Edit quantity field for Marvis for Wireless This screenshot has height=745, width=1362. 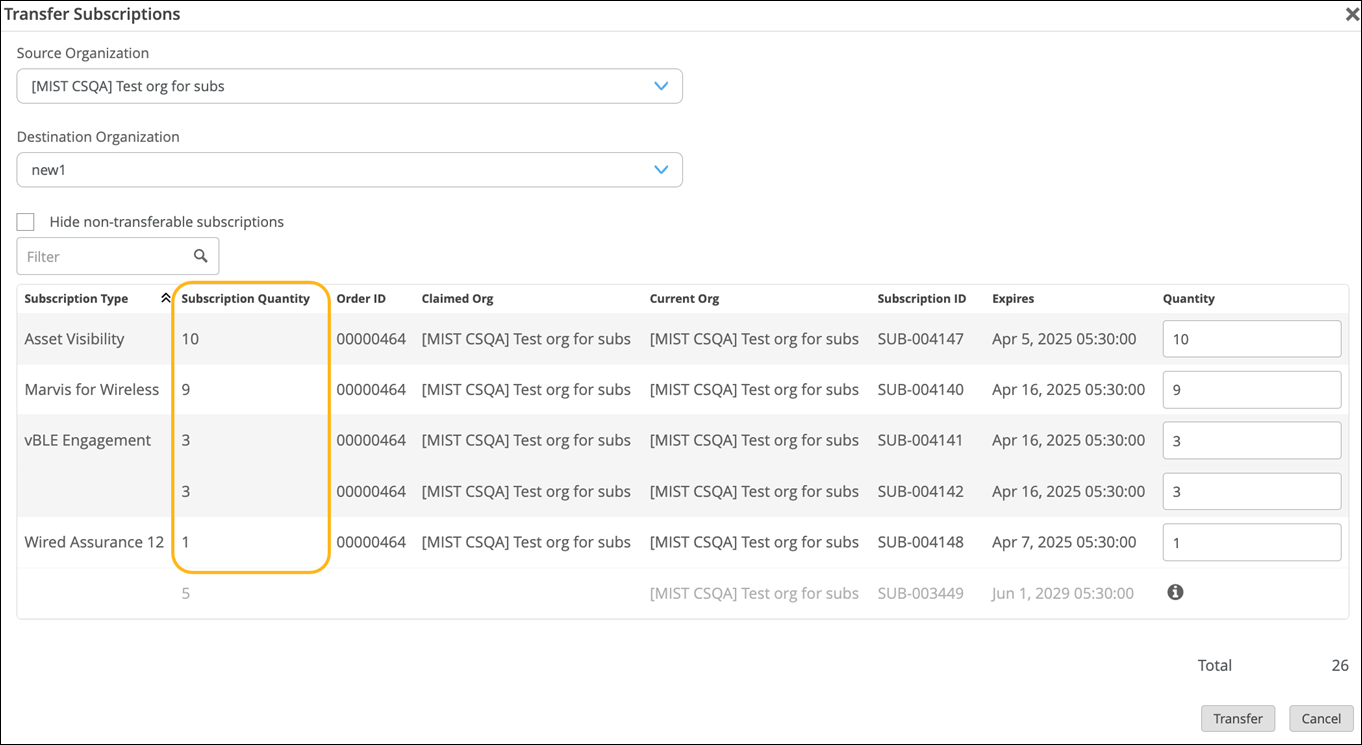1250,390
